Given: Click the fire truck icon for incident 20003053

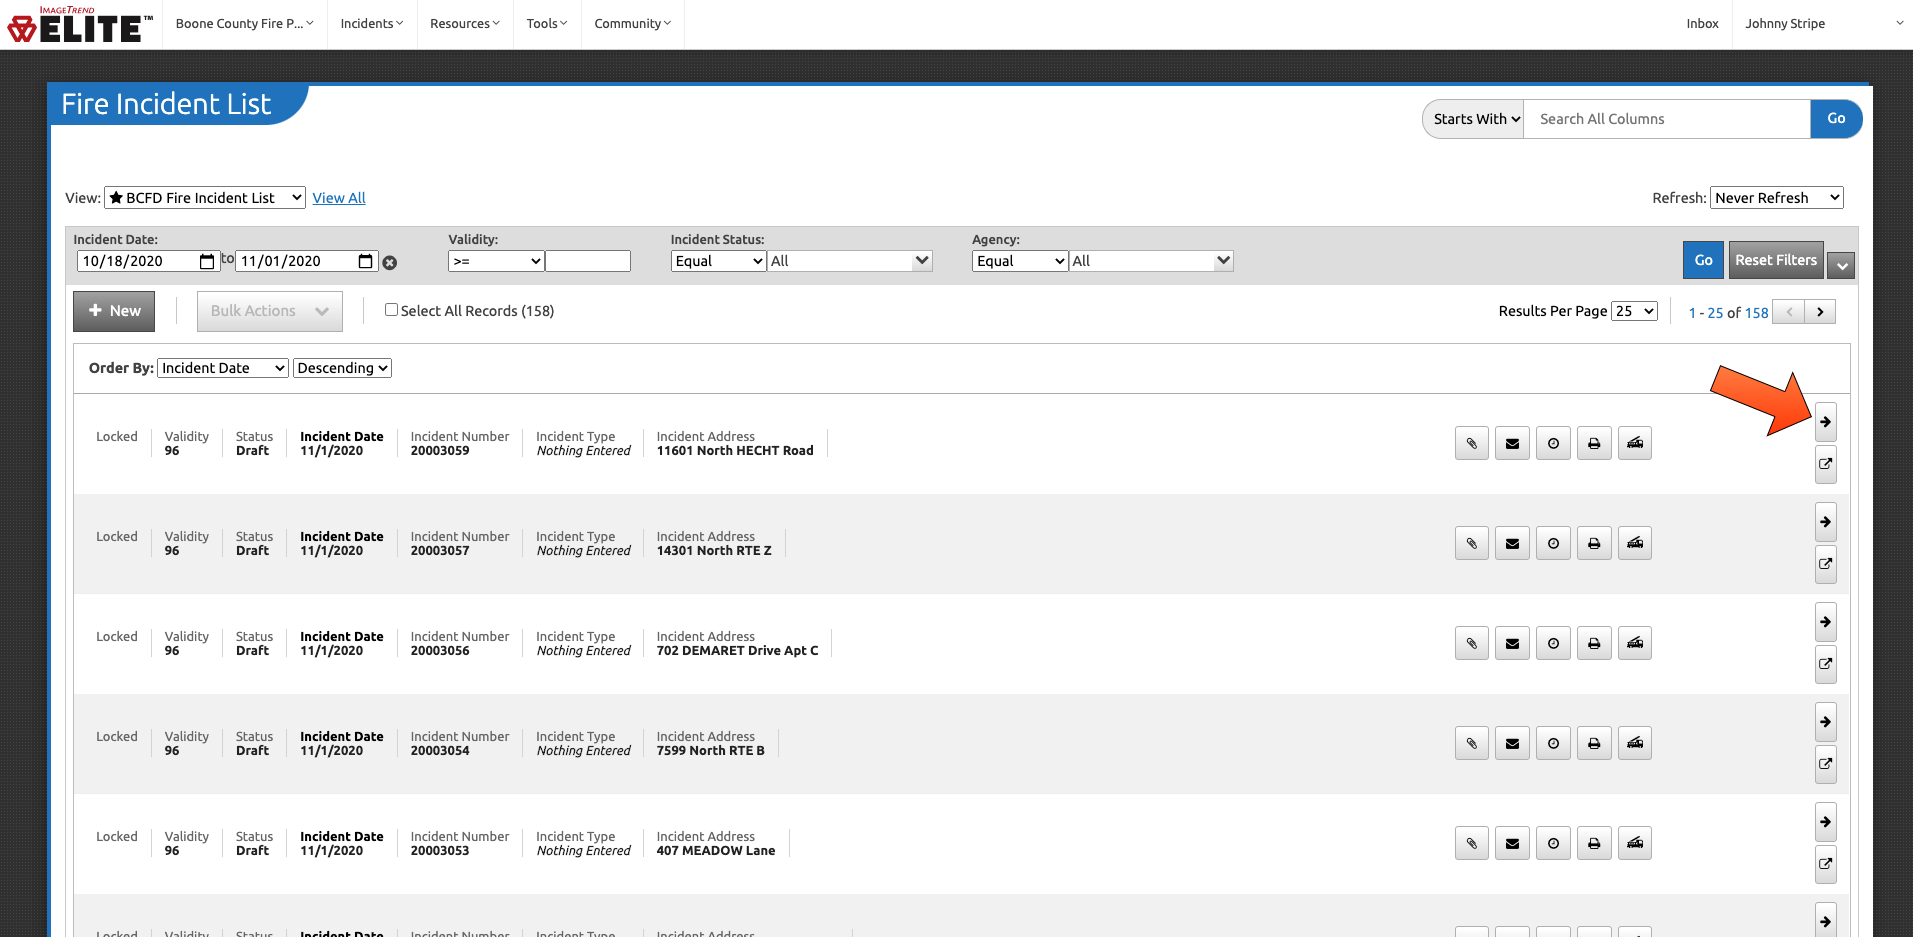Looking at the screenshot, I should (1635, 843).
